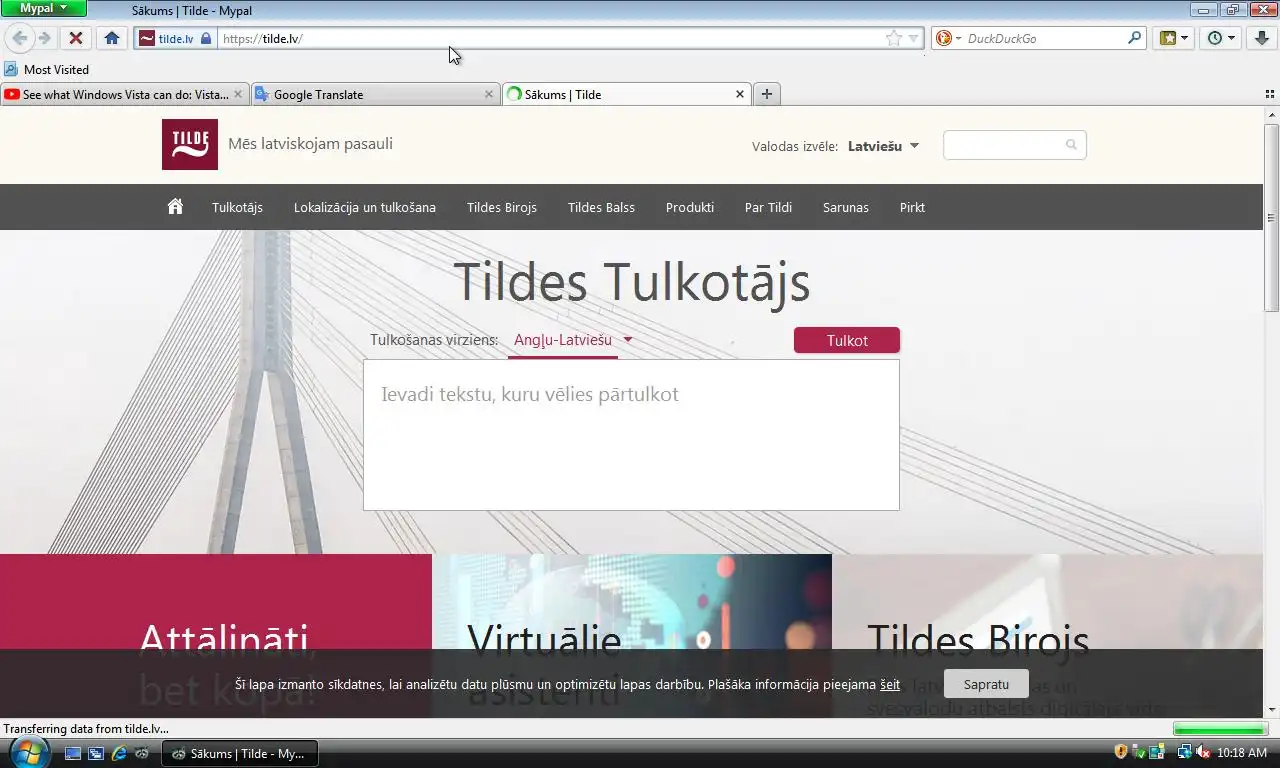The width and height of the screenshot is (1280, 768).
Task: Open Lokalizācija un tulkošana menu
Action: click(365, 208)
